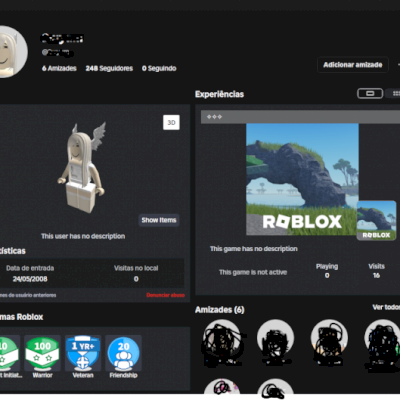Image resolution: width=400 pixels, height=400 pixels.
Task: Click the Warrior 100 badge icon
Action: pyautogui.click(x=42, y=353)
